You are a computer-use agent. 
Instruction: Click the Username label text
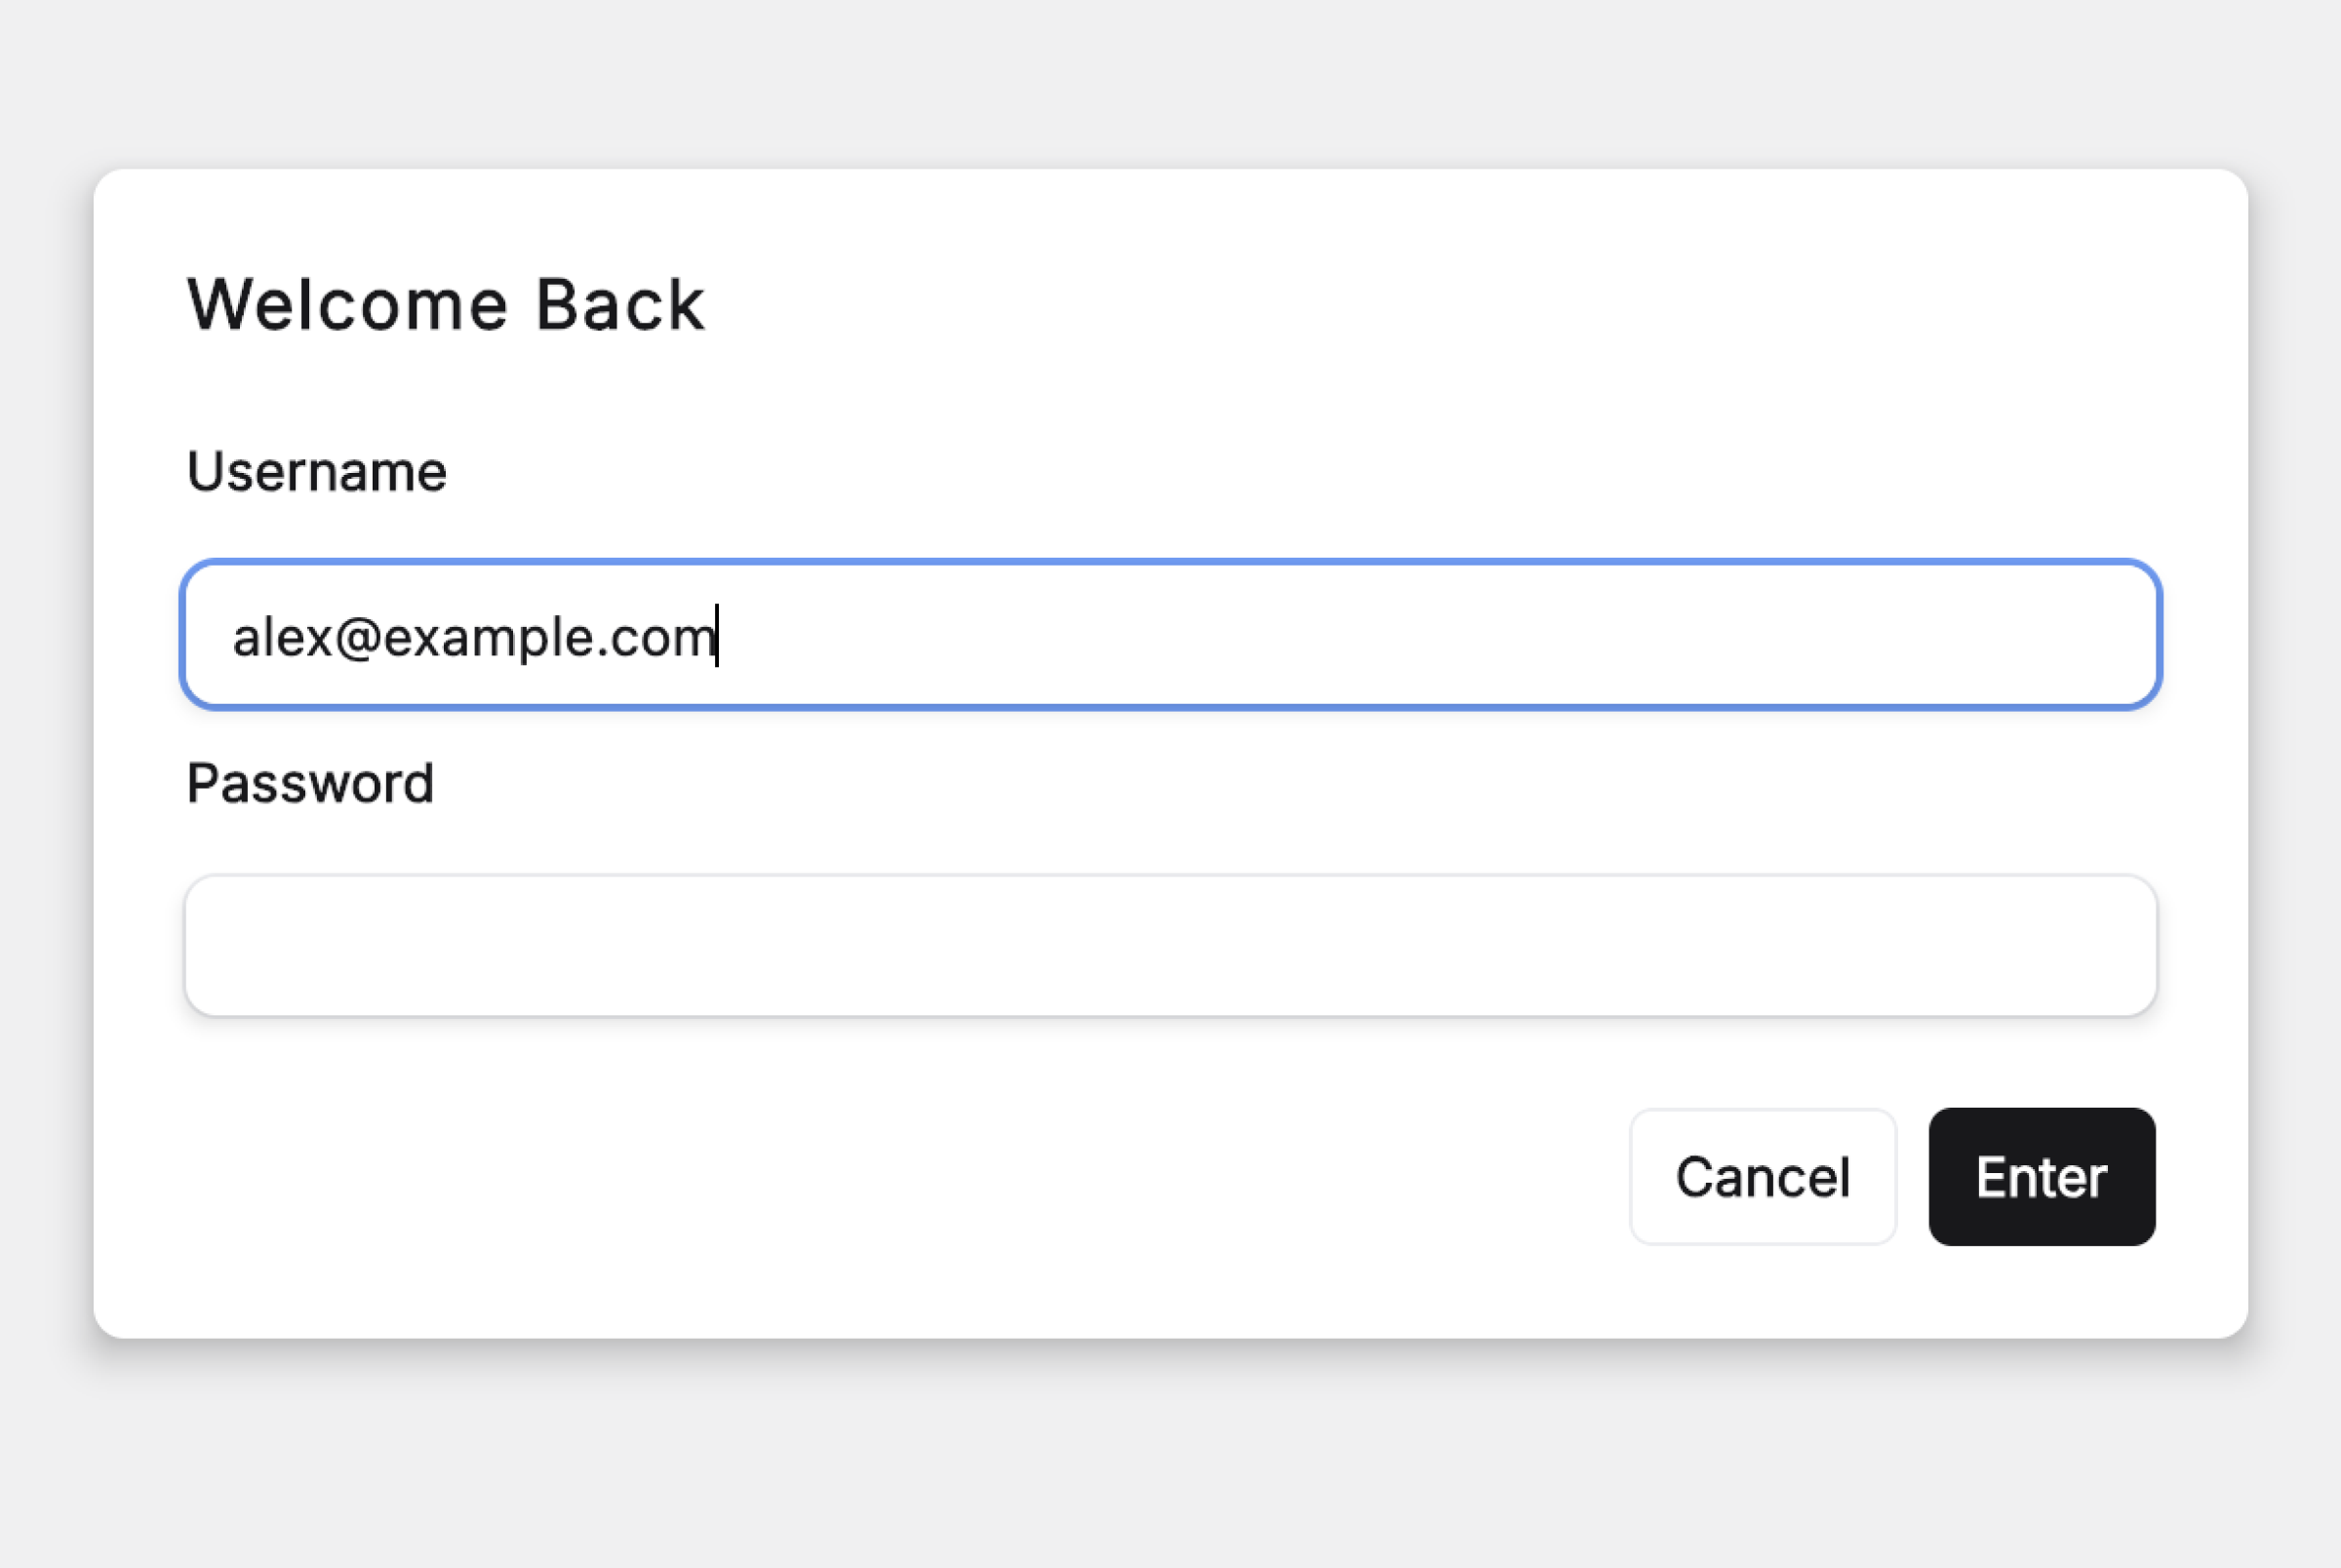click(316, 472)
